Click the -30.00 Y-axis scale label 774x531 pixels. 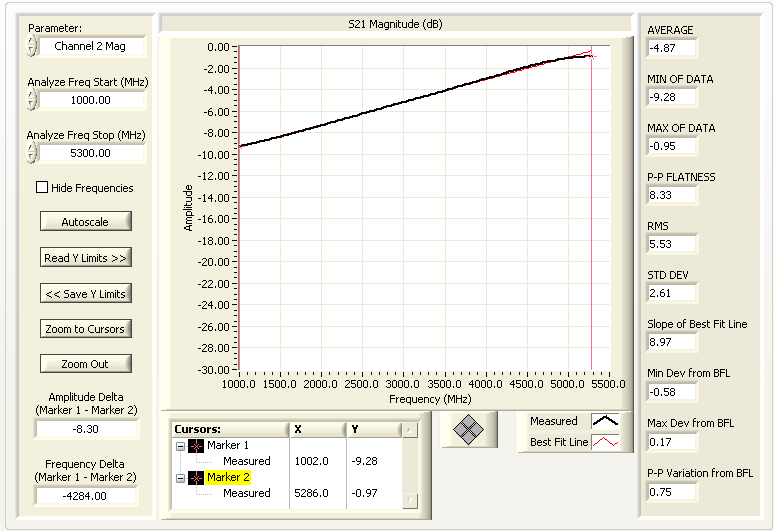[x=214, y=370]
